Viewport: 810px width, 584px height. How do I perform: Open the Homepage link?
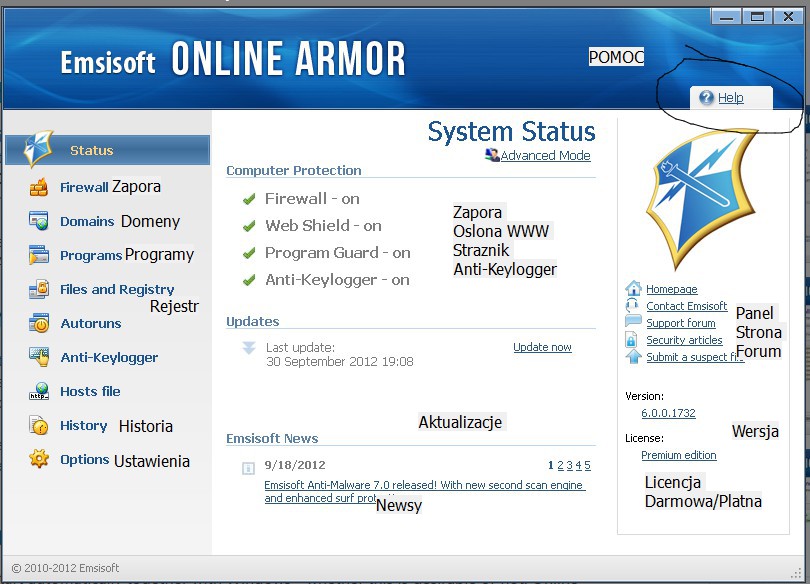[672, 289]
